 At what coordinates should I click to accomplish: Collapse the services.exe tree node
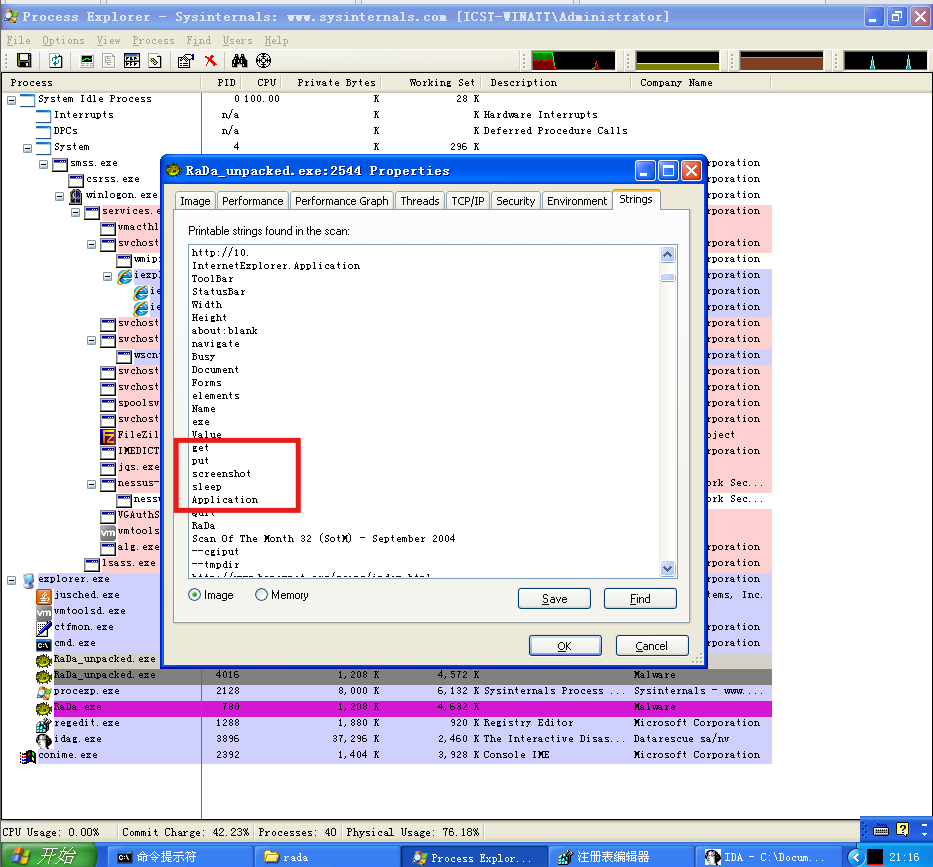tap(76, 212)
